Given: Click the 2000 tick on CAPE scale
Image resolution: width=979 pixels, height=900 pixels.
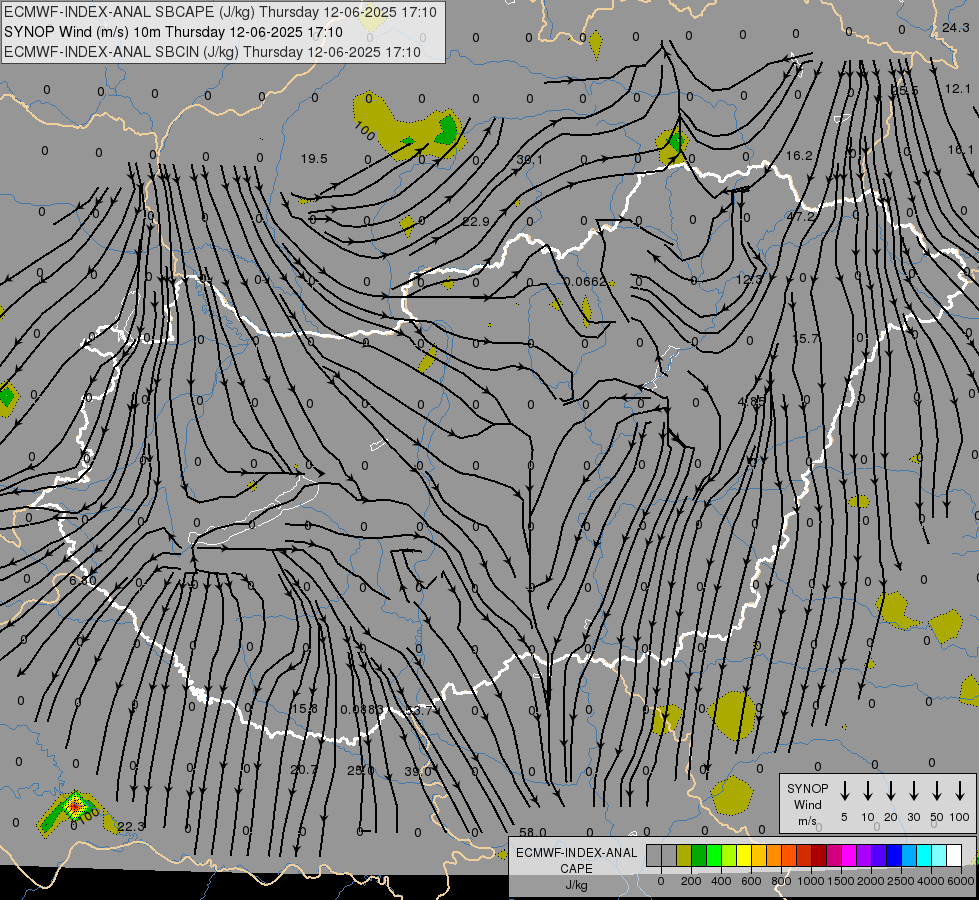Looking at the screenshot, I should (x=870, y=881).
